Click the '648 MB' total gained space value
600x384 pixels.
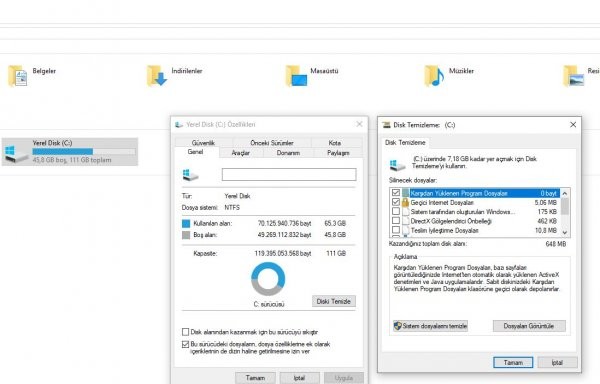[556, 244]
